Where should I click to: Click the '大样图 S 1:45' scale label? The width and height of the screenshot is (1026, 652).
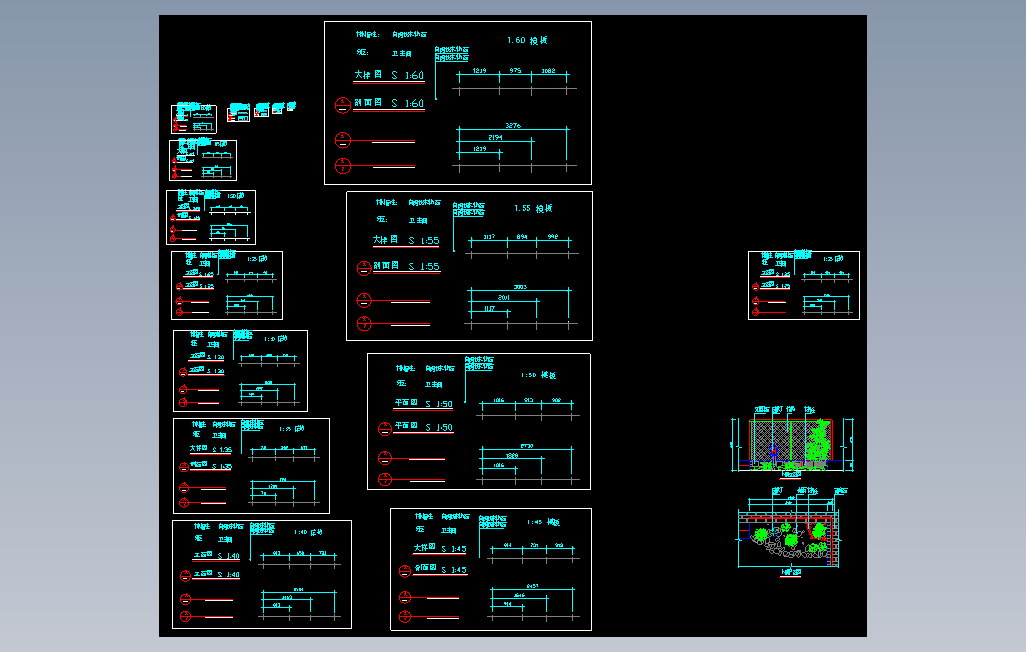440,549
